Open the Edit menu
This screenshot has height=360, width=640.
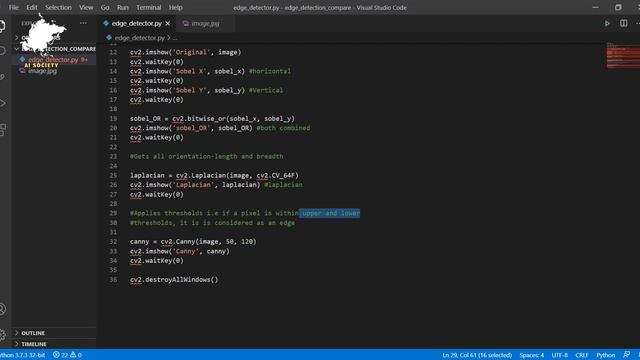click(x=32, y=7)
